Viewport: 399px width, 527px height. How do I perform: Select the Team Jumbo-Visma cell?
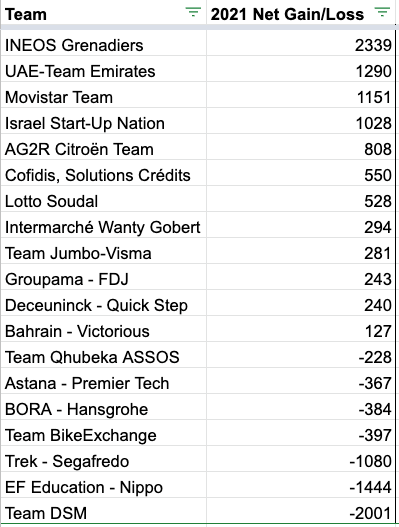(103, 251)
